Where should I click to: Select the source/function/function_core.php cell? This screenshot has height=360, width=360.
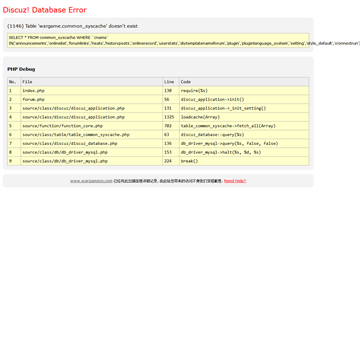[92, 126]
